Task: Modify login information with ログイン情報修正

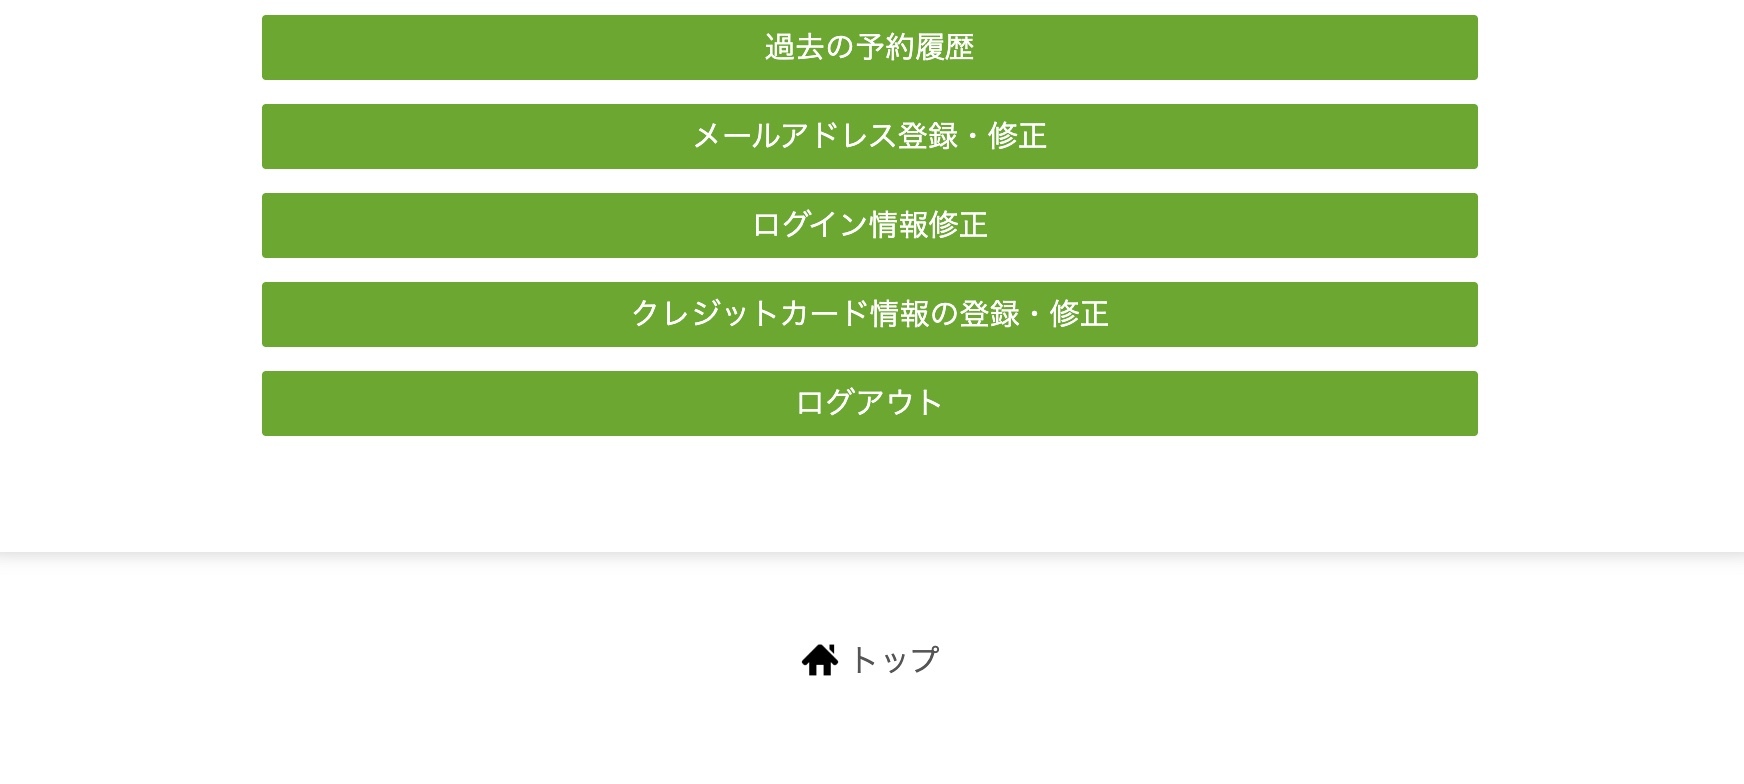Action: 869,225
